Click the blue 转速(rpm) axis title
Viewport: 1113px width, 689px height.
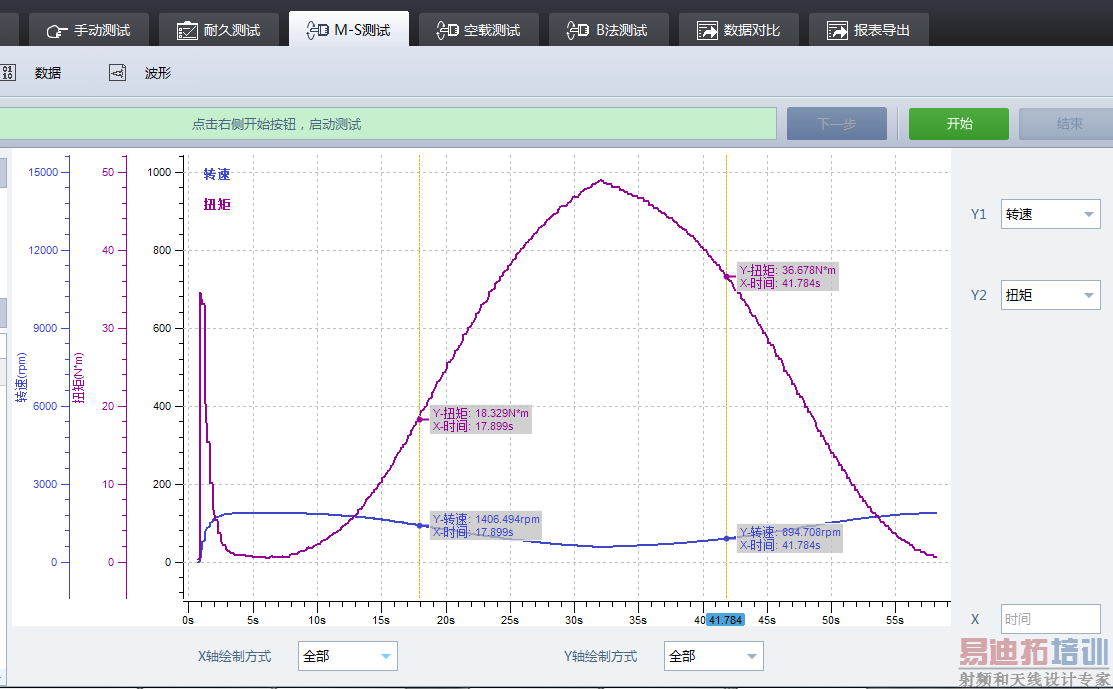pos(22,377)
